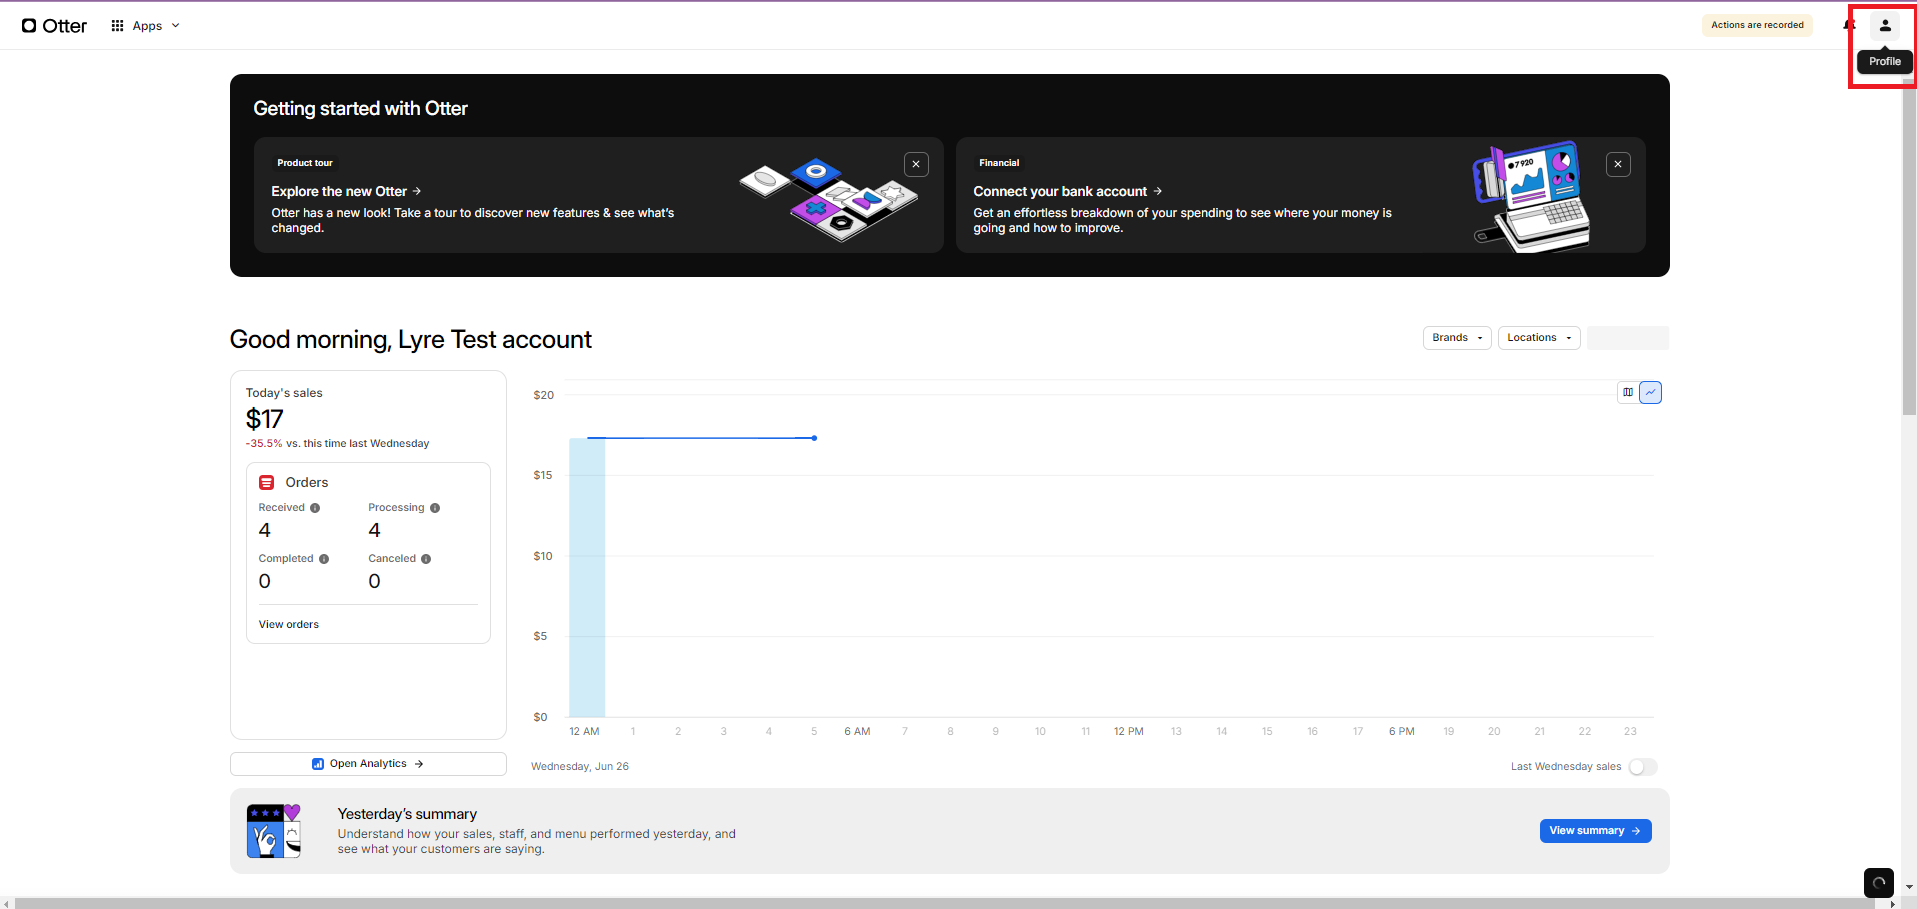Toggle Last Wednesday sales switch

(x=1642, y=767)
